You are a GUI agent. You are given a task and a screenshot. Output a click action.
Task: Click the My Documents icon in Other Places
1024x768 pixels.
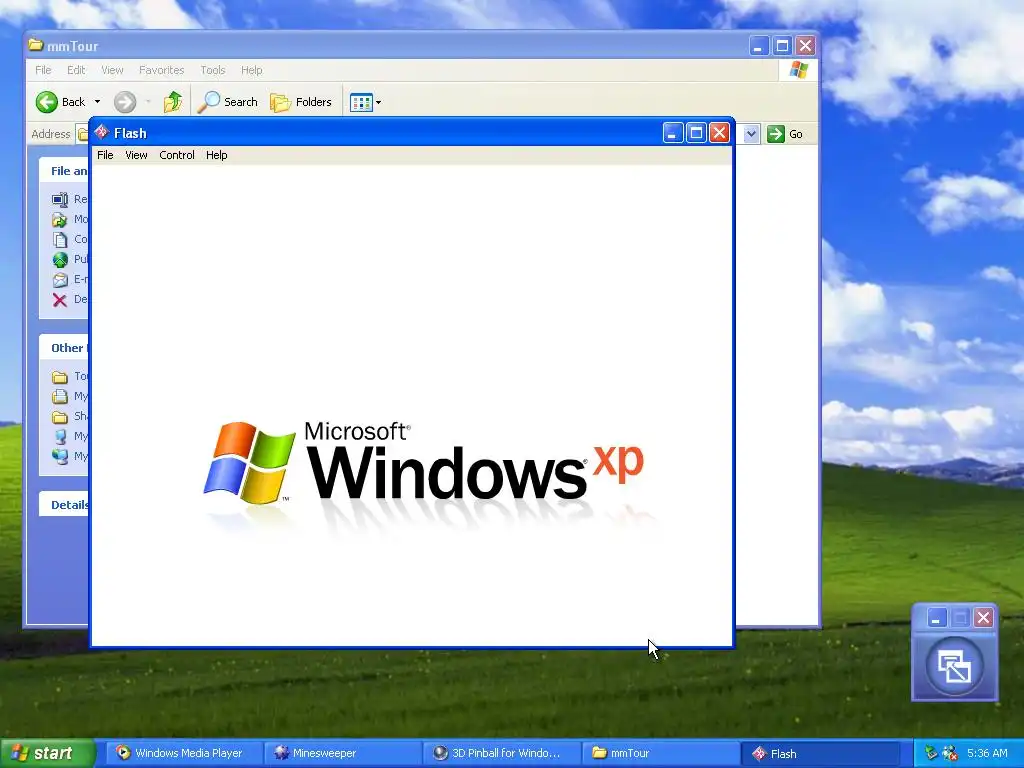click(x=59, y=396)
